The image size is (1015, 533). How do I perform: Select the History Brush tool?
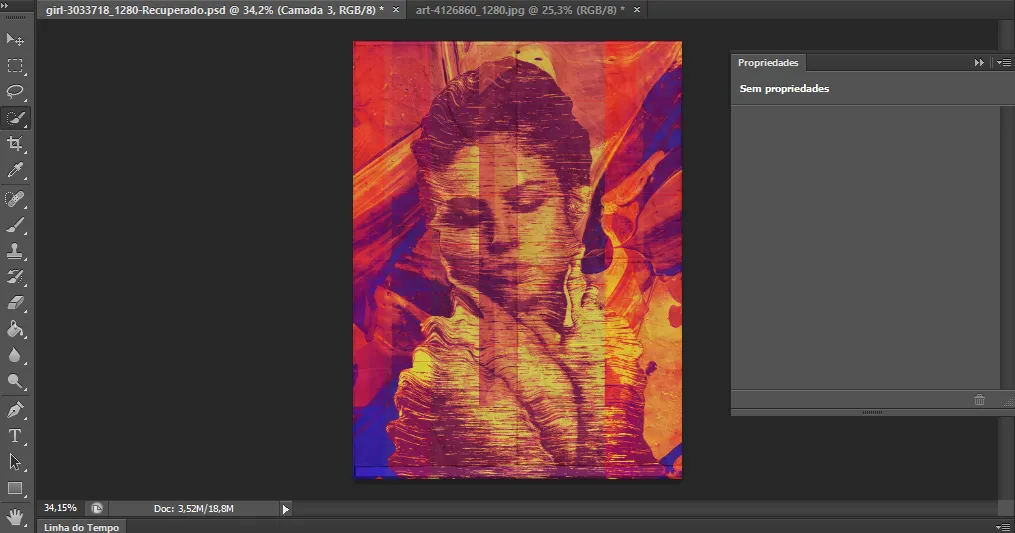[x=15, y=277]
